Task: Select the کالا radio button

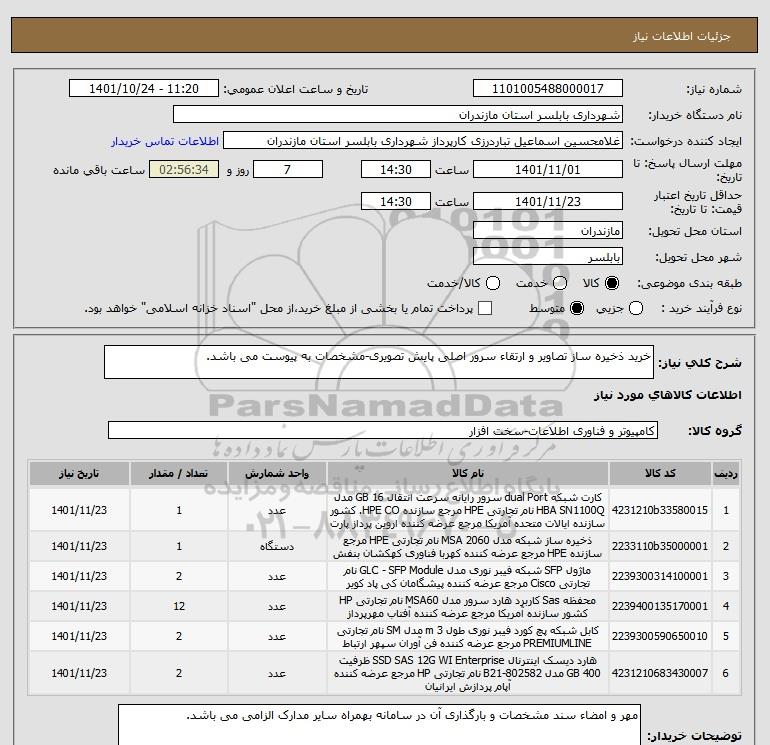Action: [x=612, y=283]
